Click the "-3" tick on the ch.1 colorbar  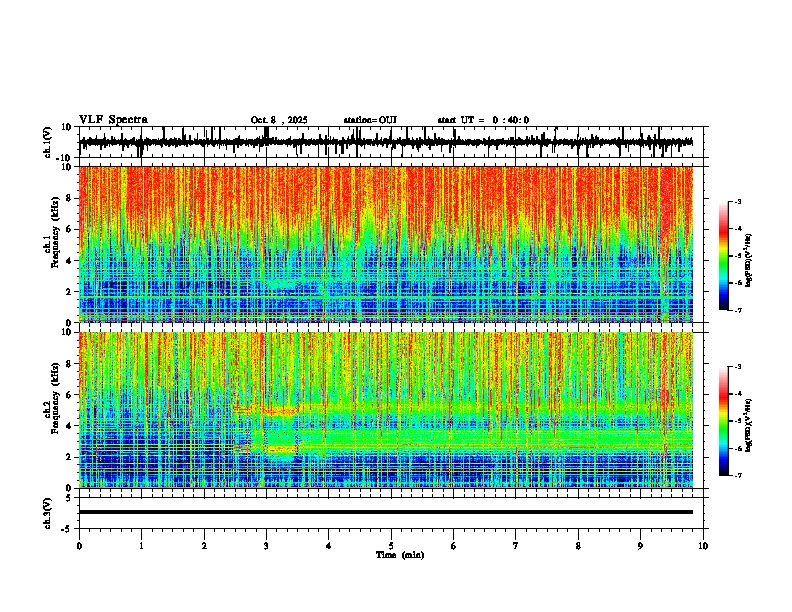(737, 202)
